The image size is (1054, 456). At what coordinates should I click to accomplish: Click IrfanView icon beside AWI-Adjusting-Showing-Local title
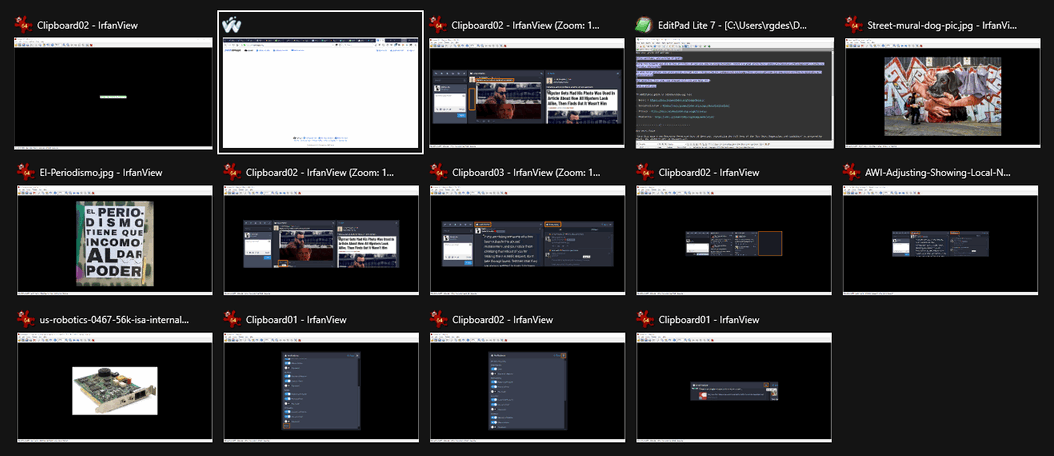click(x=854, y=172)
